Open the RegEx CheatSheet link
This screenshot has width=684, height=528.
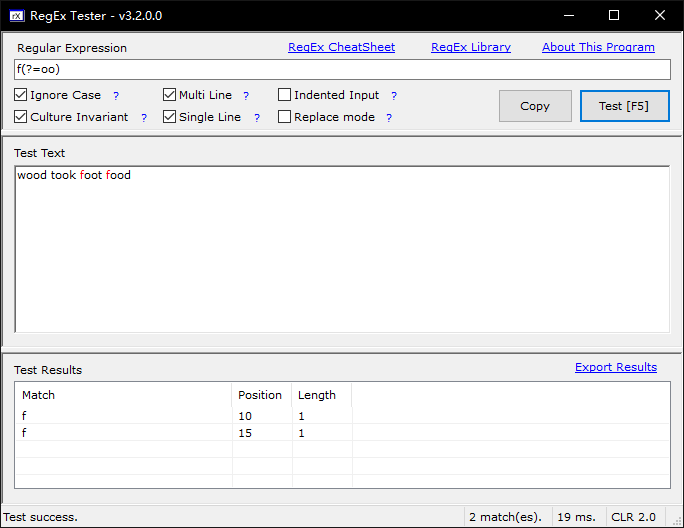341,47
